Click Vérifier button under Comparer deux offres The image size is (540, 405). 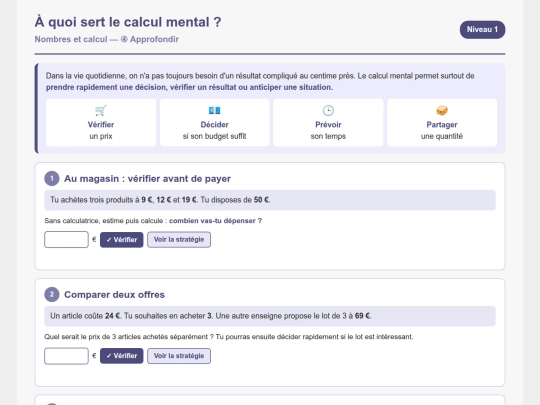pyautogui.click(x=122, y=356)
